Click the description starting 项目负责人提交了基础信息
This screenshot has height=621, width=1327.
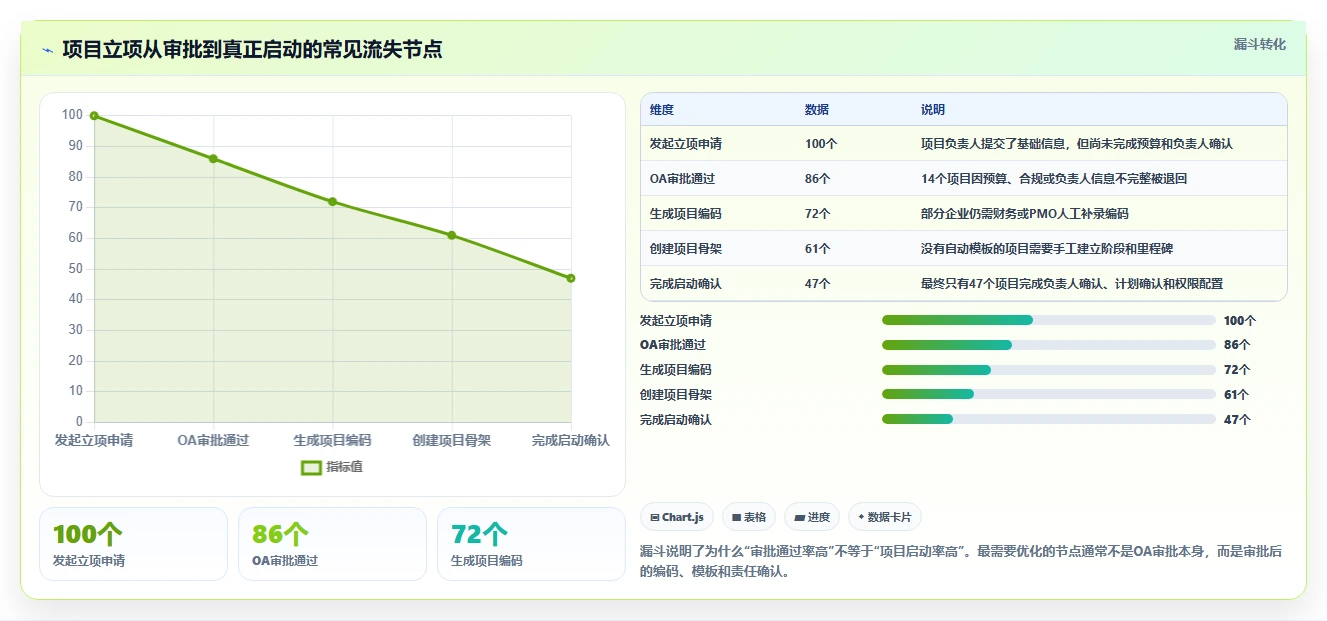point(1077,144)
